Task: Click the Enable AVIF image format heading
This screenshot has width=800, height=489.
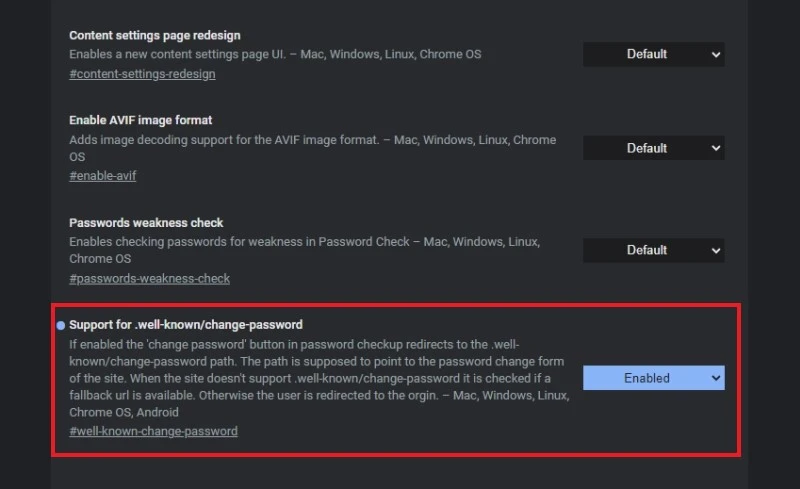Action: [x=141, y=120]
